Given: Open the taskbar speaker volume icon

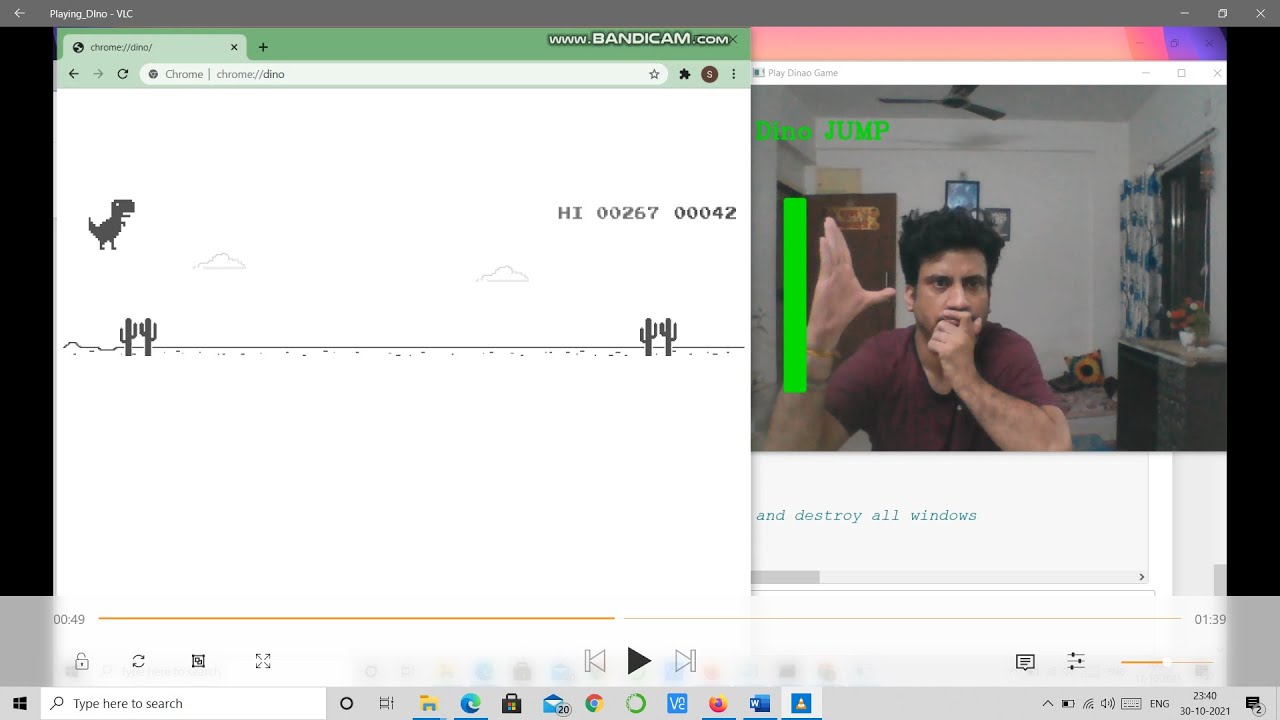Looking at the screenshot, I should click(x=1108, y=703).
